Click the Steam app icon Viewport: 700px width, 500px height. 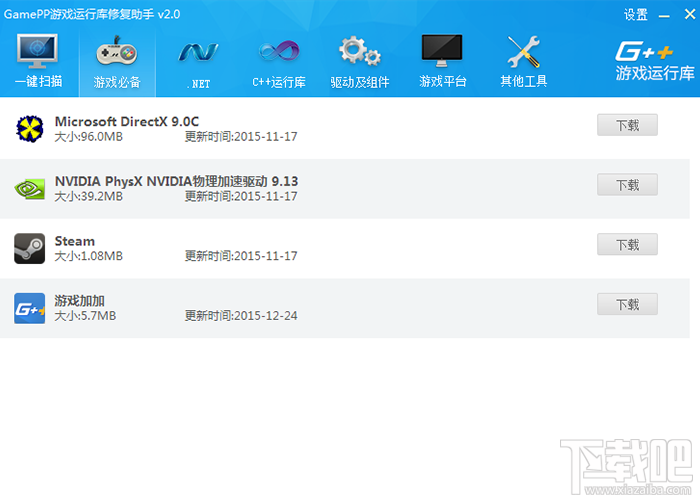(29, 248)
